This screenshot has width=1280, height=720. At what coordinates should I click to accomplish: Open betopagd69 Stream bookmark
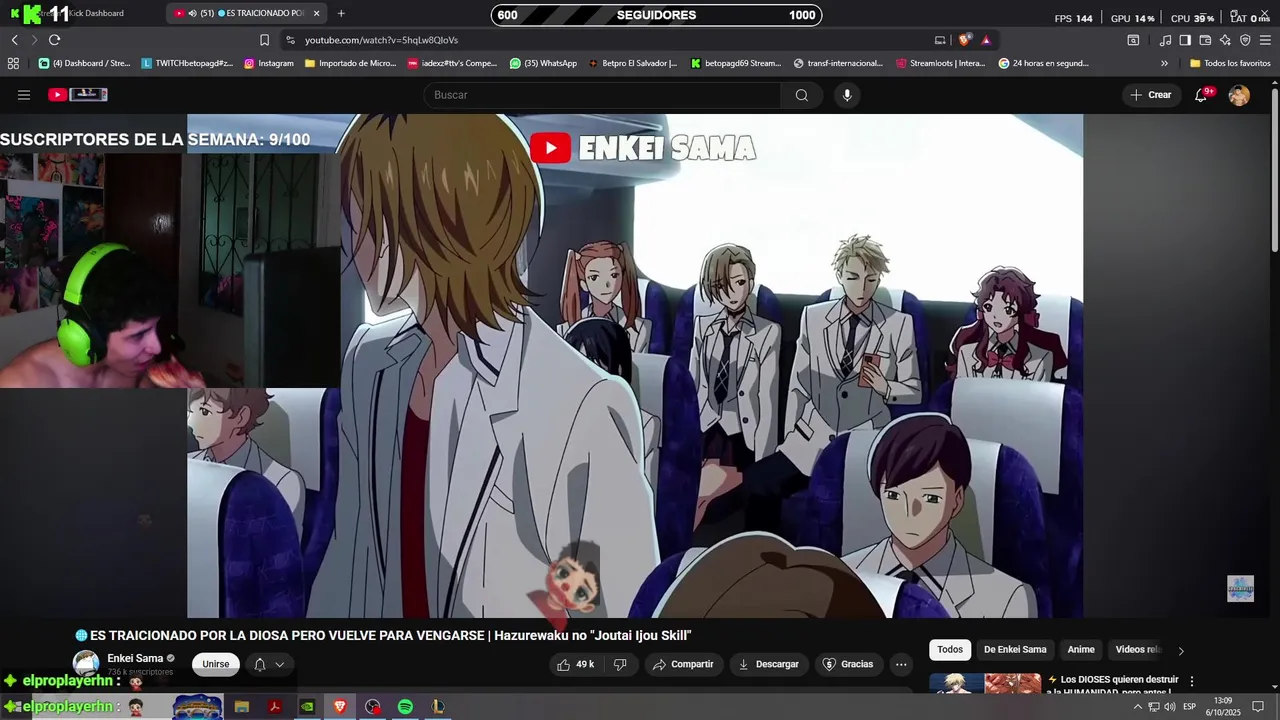coord(736,63)
